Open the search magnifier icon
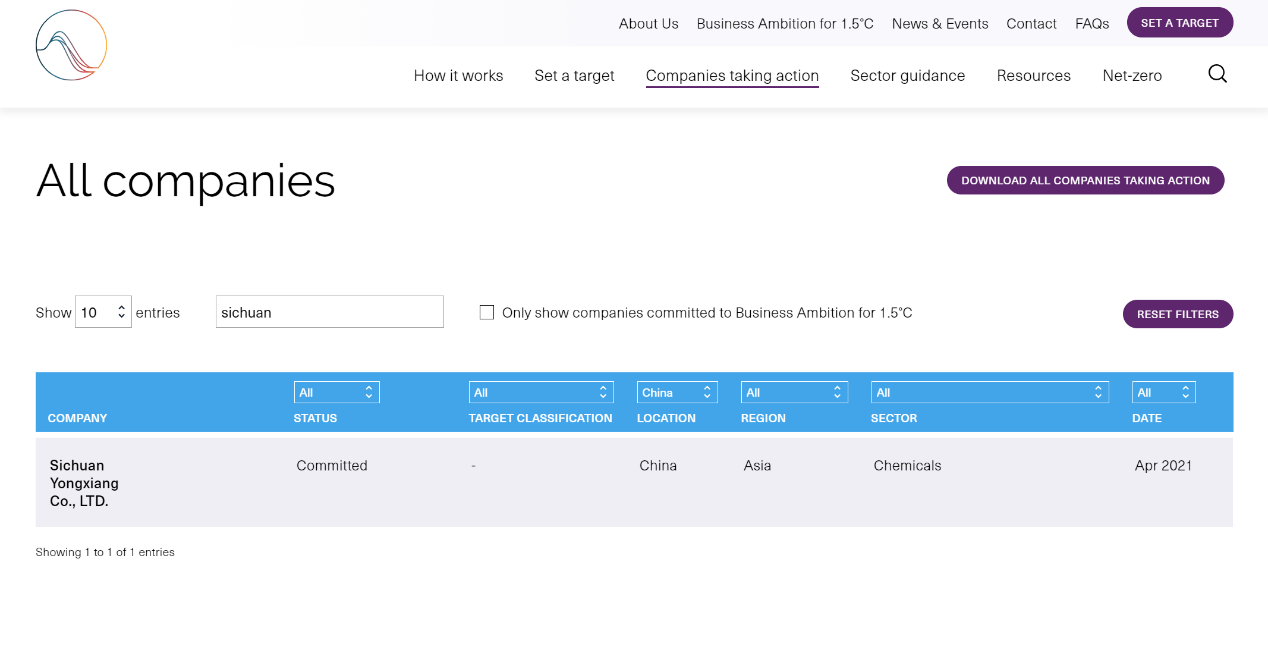Viewport: 1268px width, 653px height. pyautogui.click(x=1217, y=74)
